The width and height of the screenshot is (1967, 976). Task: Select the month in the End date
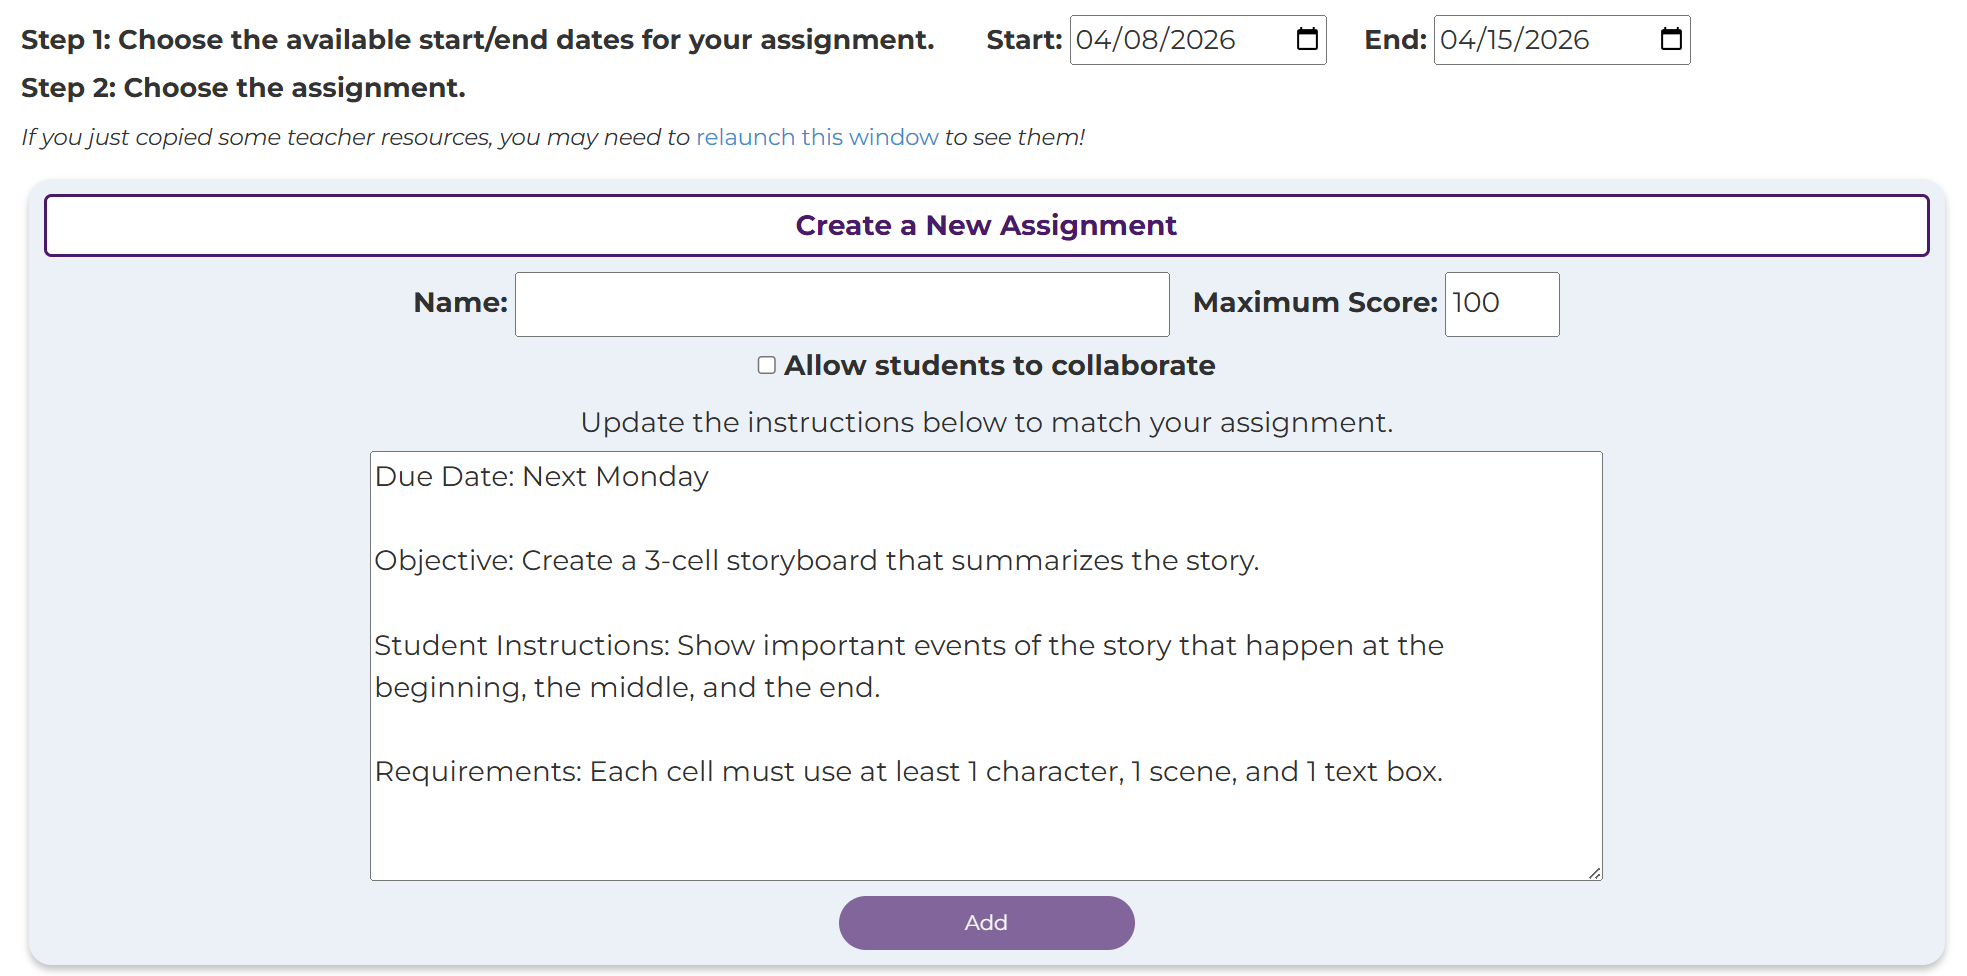point(1456,40)
